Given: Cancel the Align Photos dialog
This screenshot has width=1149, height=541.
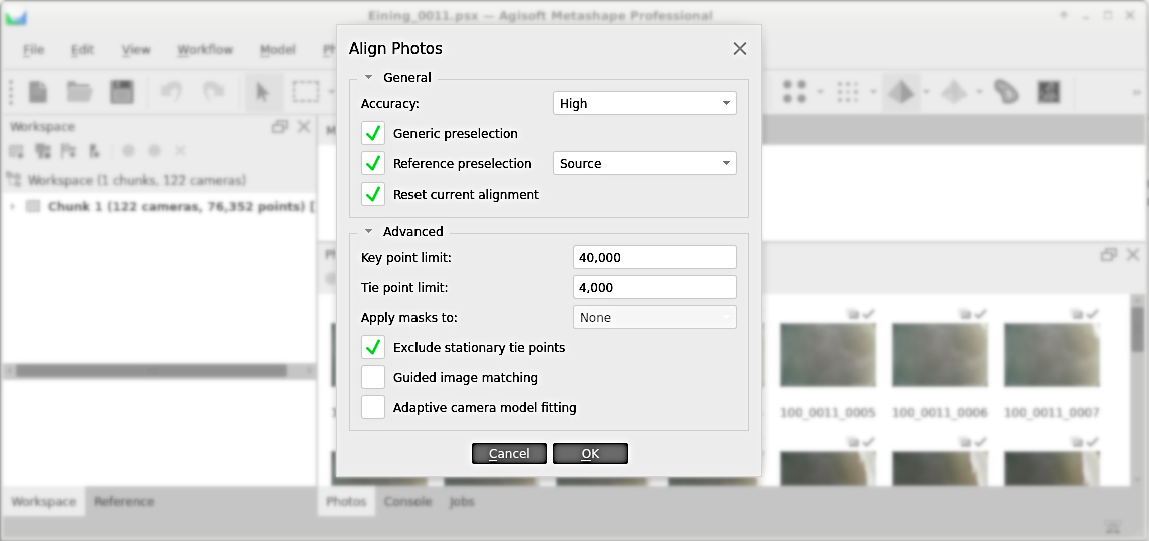Looking at the screenshot, I should pyautogui.click(x=509, y=453).
